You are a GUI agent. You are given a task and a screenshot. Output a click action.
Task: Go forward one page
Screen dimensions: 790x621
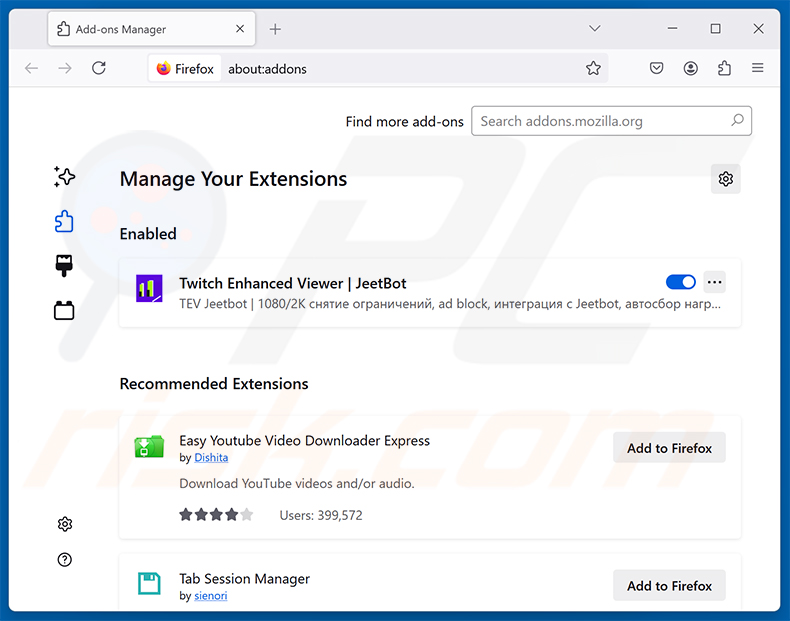65,68
